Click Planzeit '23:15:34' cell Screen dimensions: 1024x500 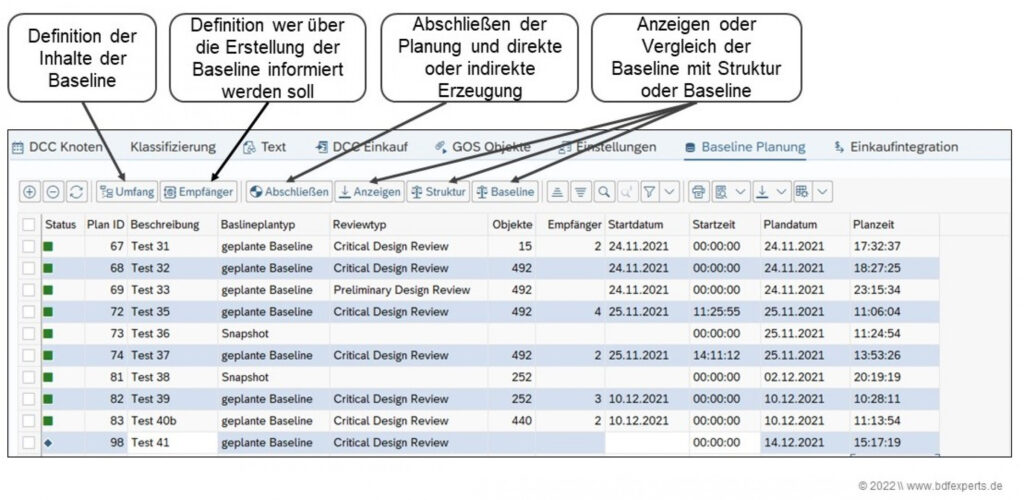pyautogui.click(x=894, y=290)
